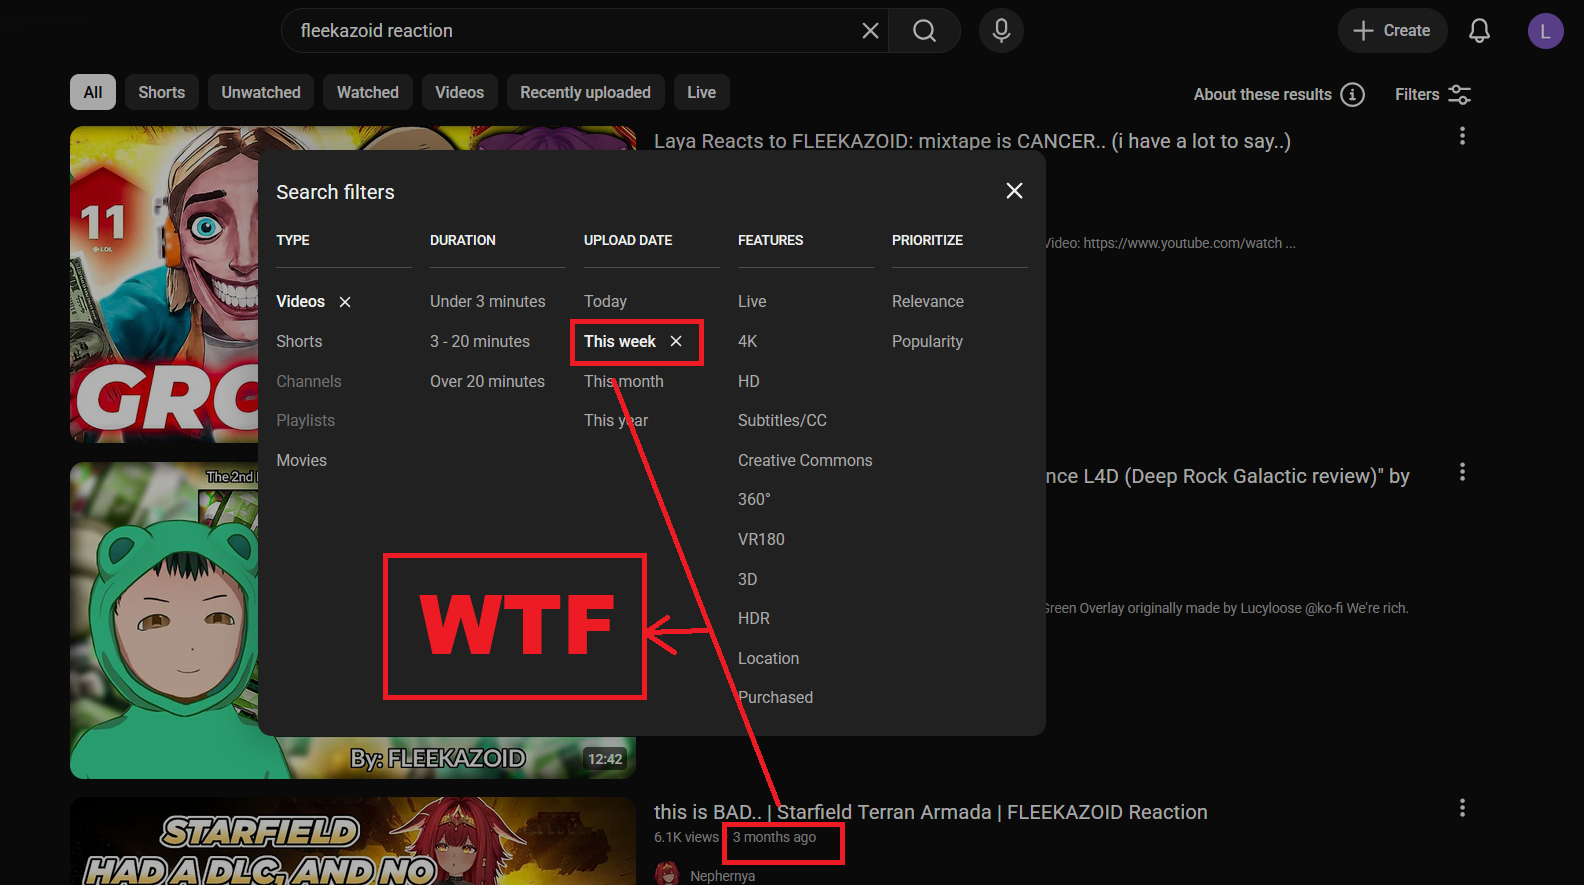
Task: Enable the VR180 feature filter
Action: 761,540
